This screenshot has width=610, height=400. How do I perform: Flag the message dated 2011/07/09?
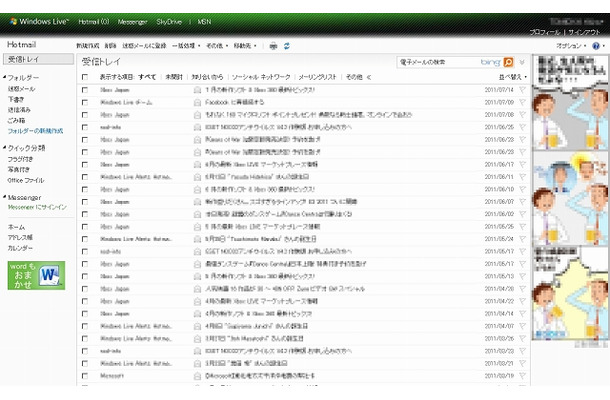522,102
